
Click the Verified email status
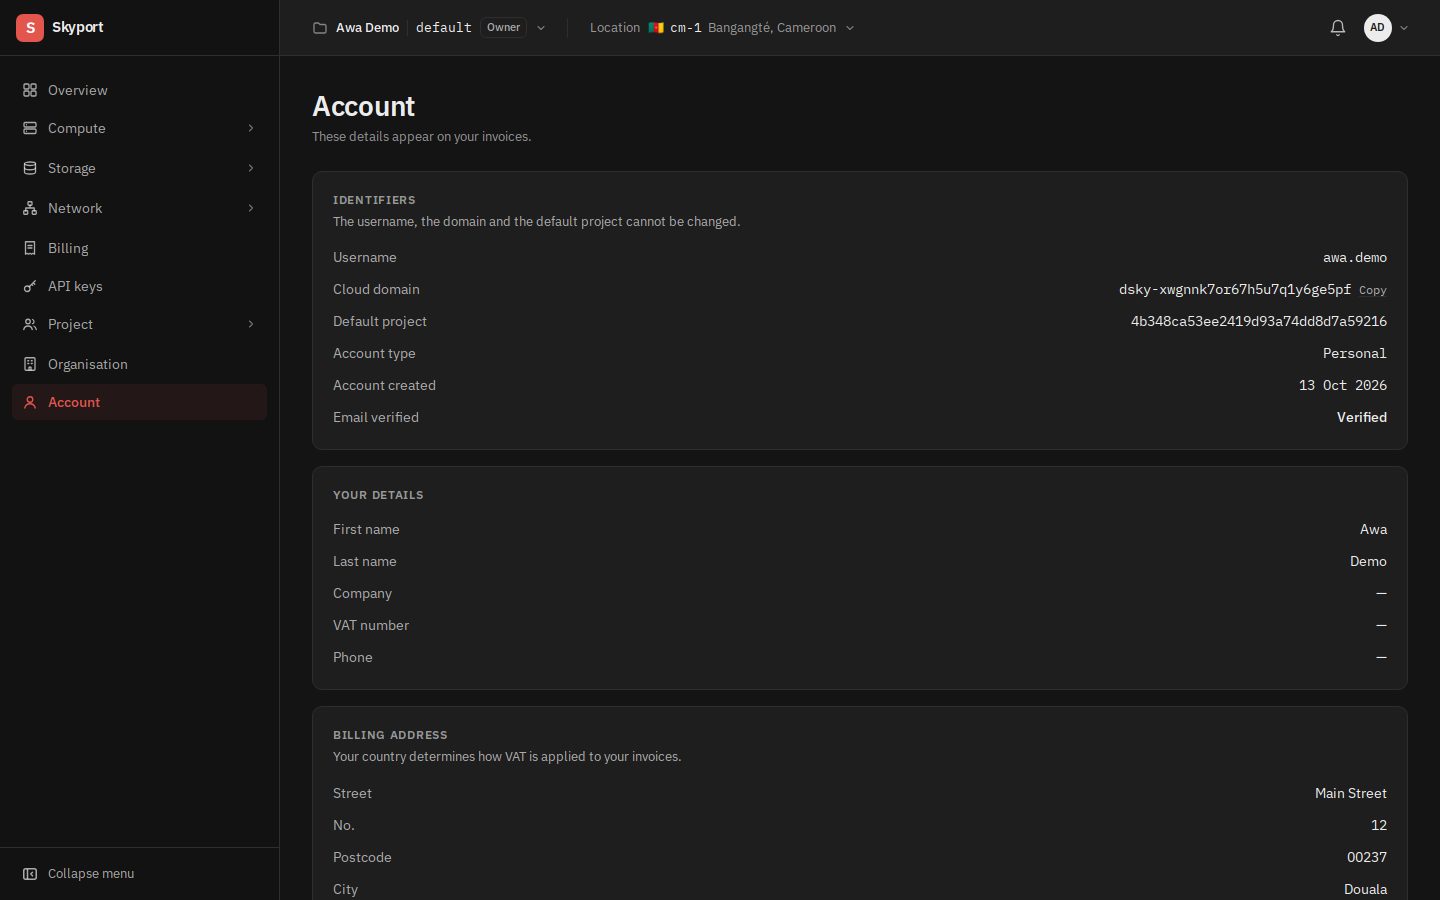[x=1362, y=418]
